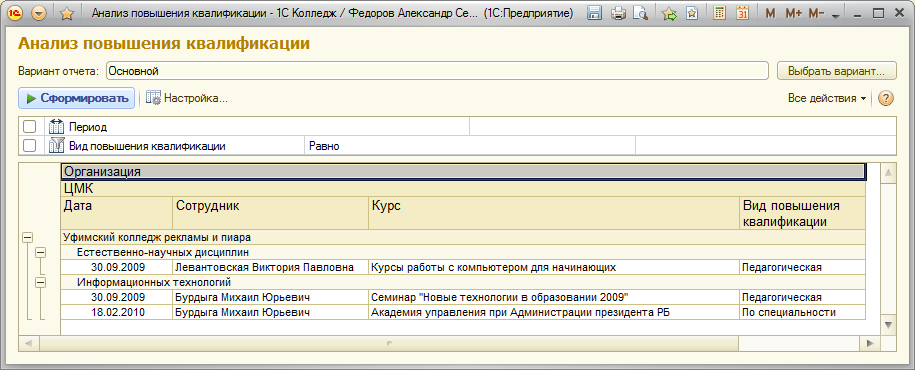Screen dimensions: 915x370
Task: Click Курсы работы с компьютером для начинающих cell
Action: (554, 267)
